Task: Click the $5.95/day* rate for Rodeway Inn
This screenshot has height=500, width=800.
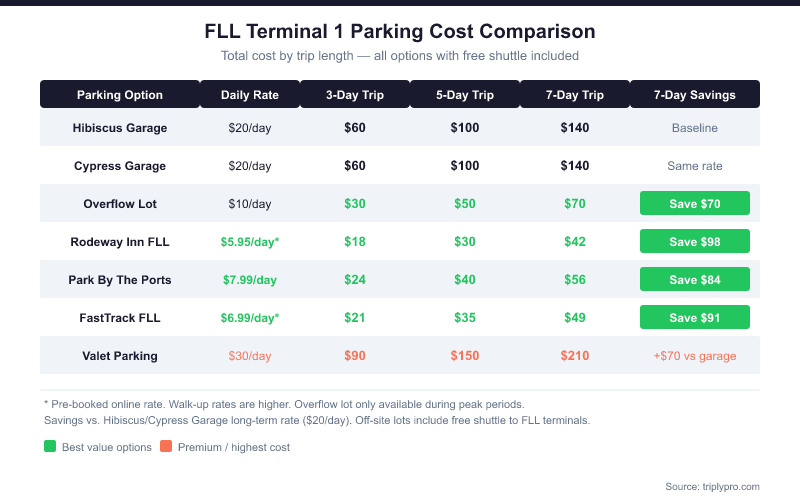Action: pos(250,242)
